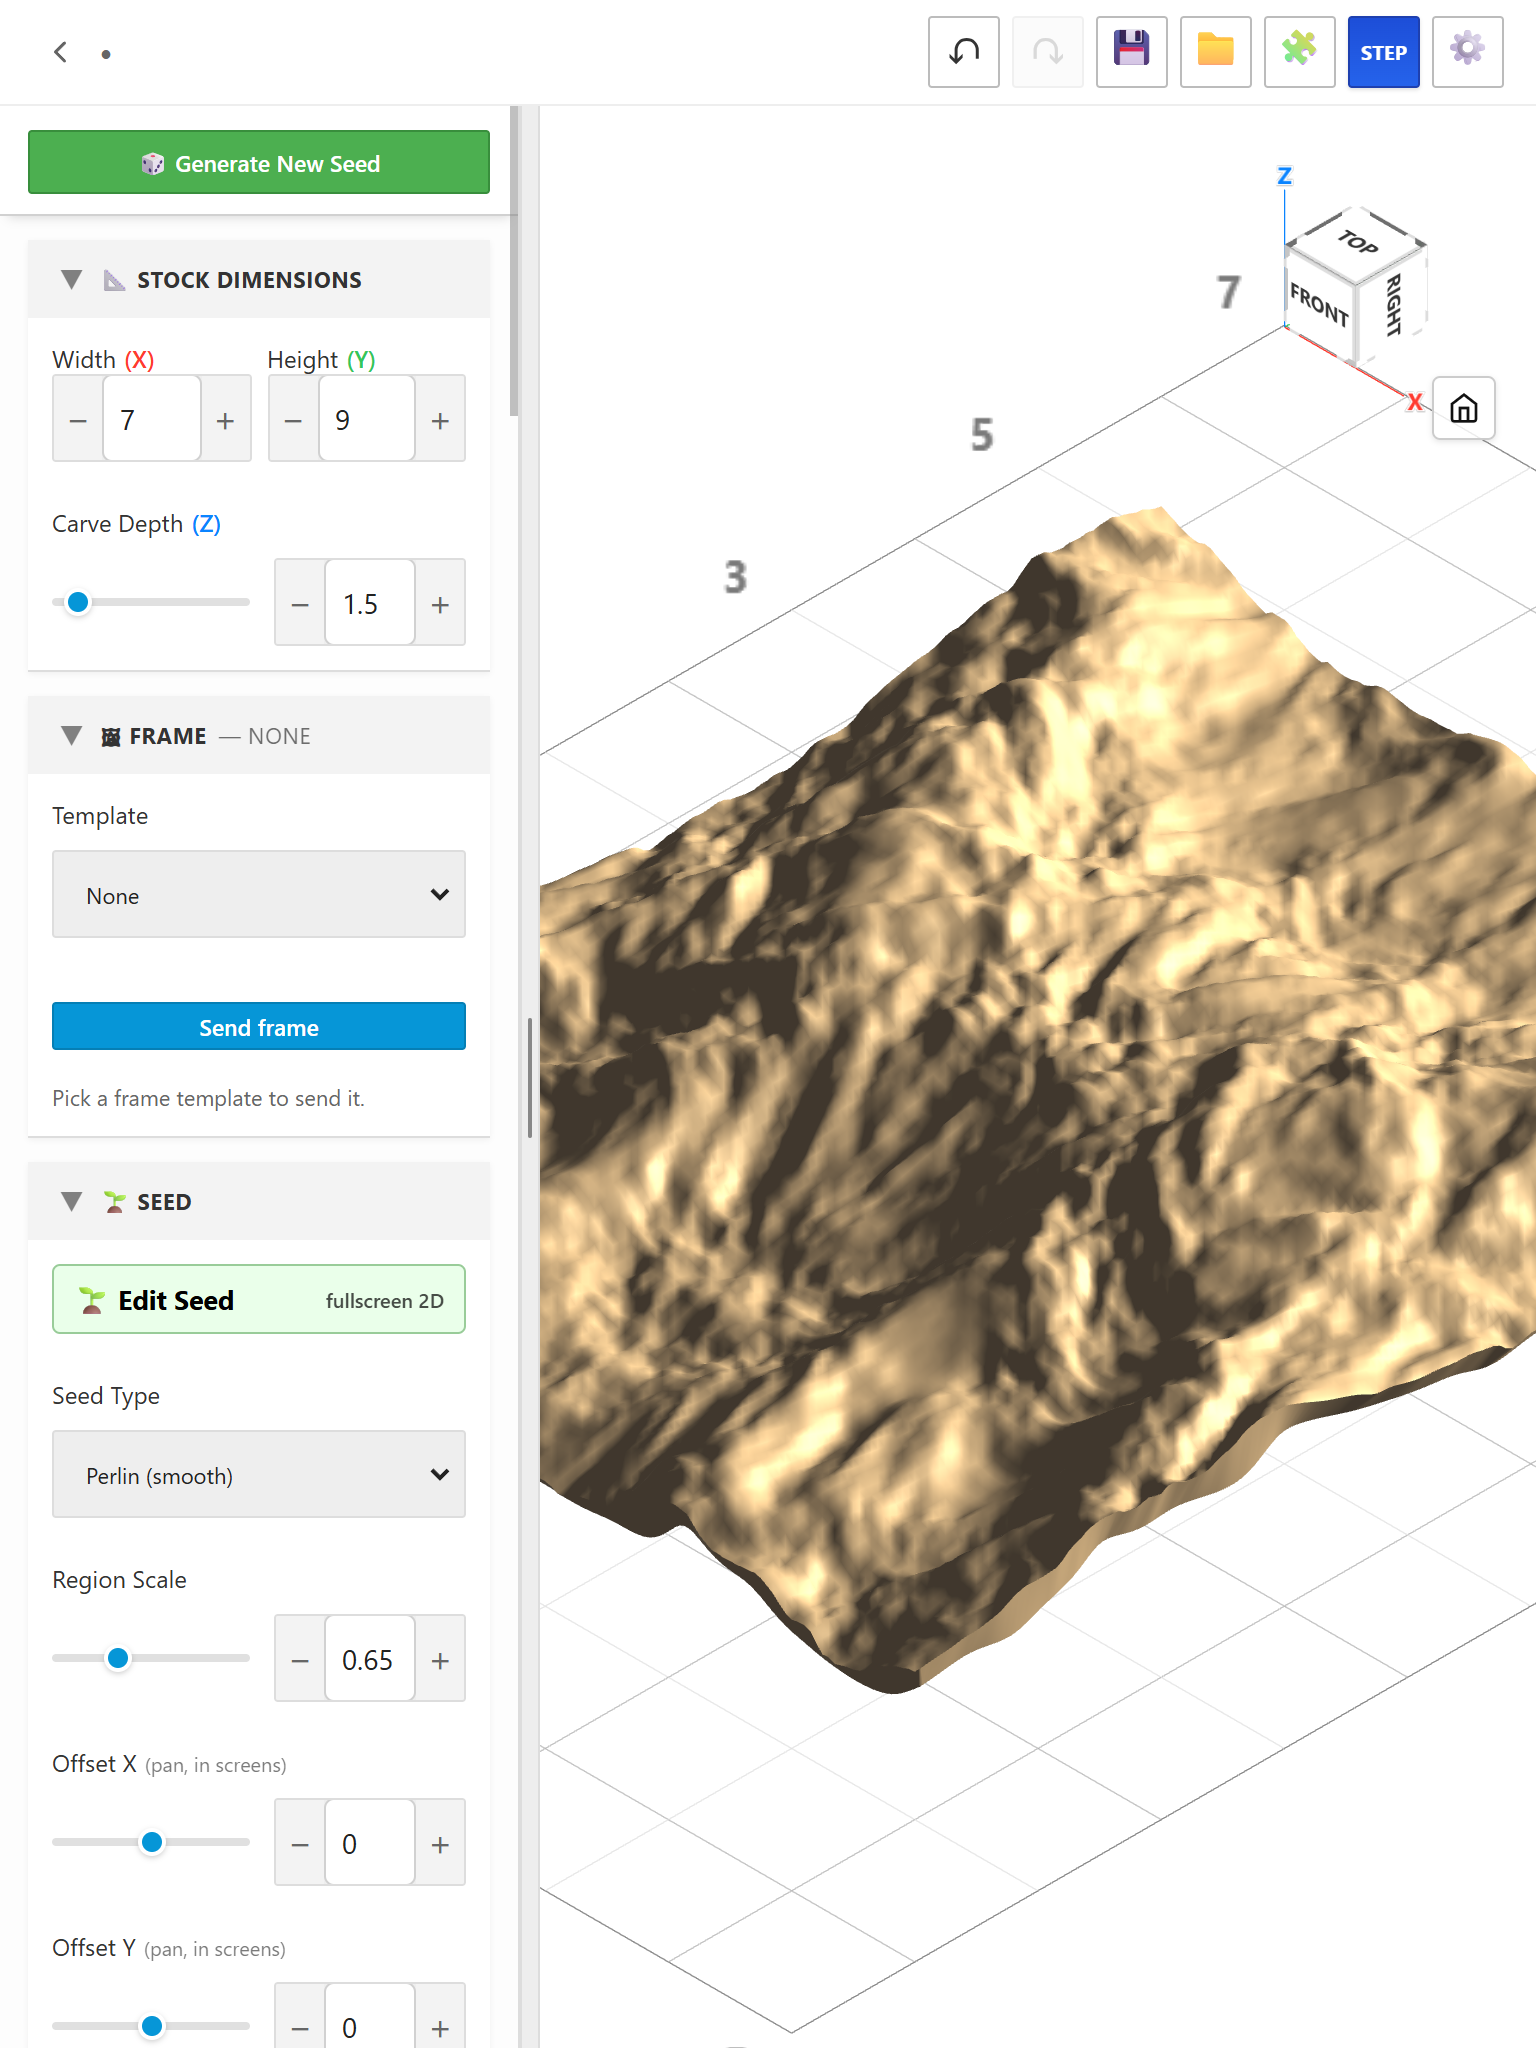Screen dimensions: 1536x2048
Task: Focus the Offset X input field
Action: tap(370, 1843)
